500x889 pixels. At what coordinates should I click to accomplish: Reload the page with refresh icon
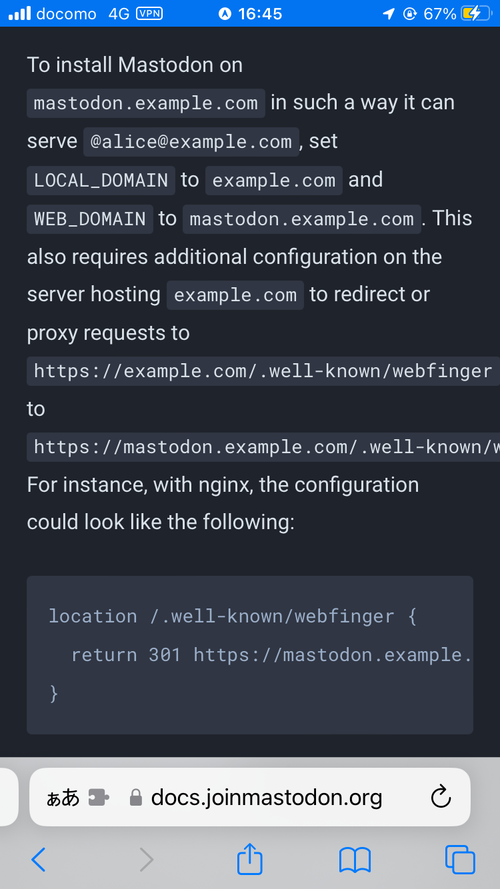click(x=440, y=797)
